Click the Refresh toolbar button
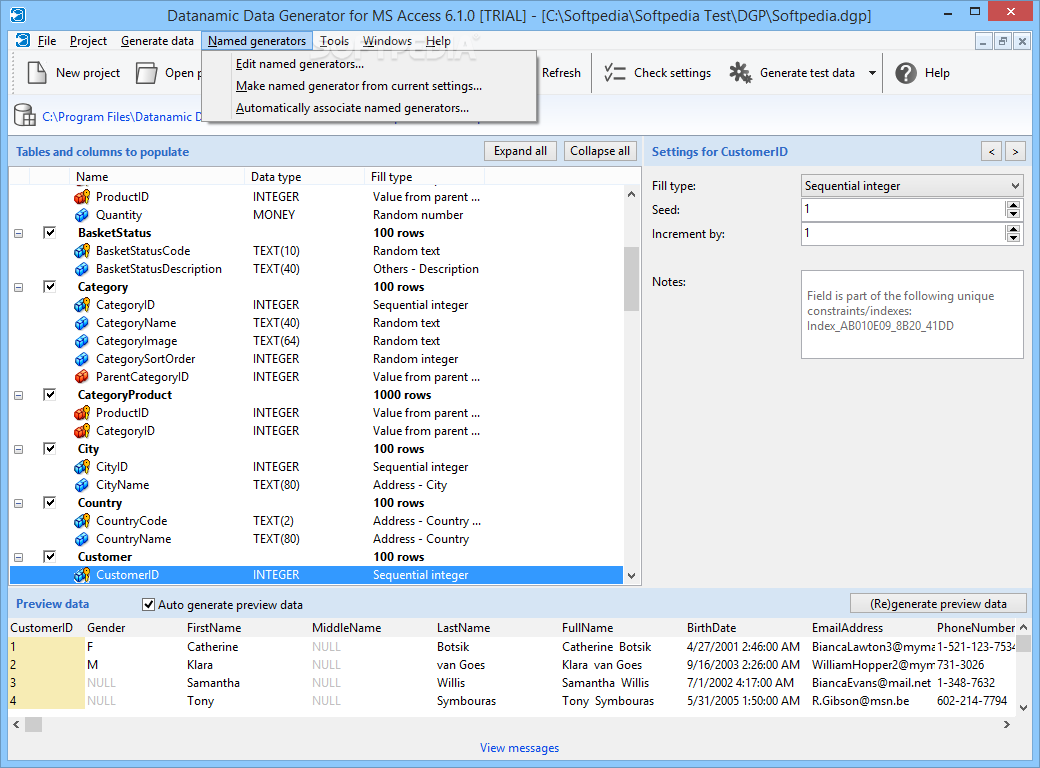 pos(561,73)
